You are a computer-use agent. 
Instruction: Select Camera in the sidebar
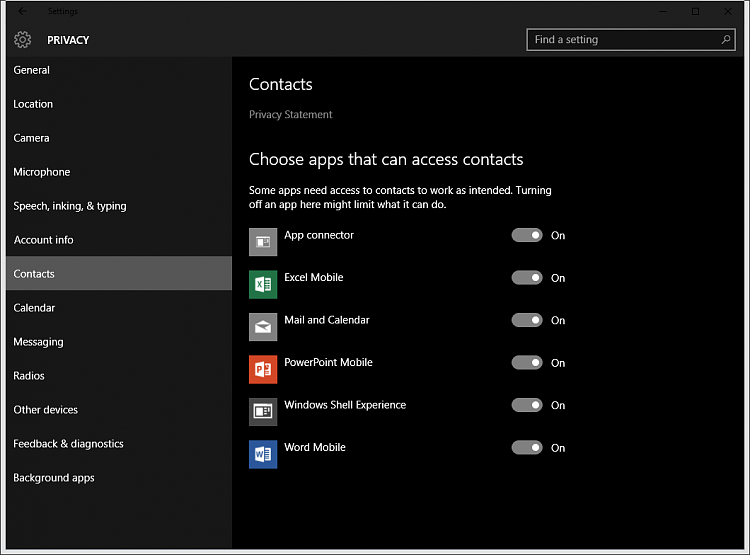pyautogui.click(x=119, y=138)
